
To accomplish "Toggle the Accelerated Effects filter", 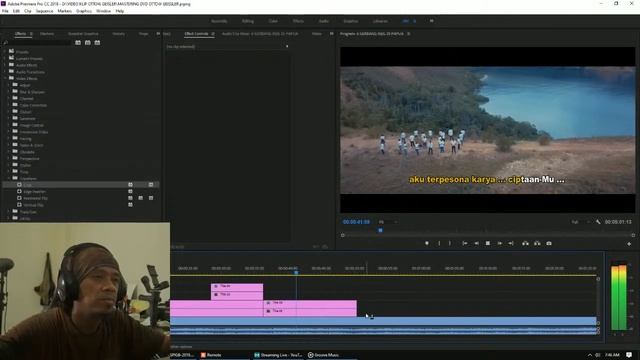I will [x=78, y=42].
